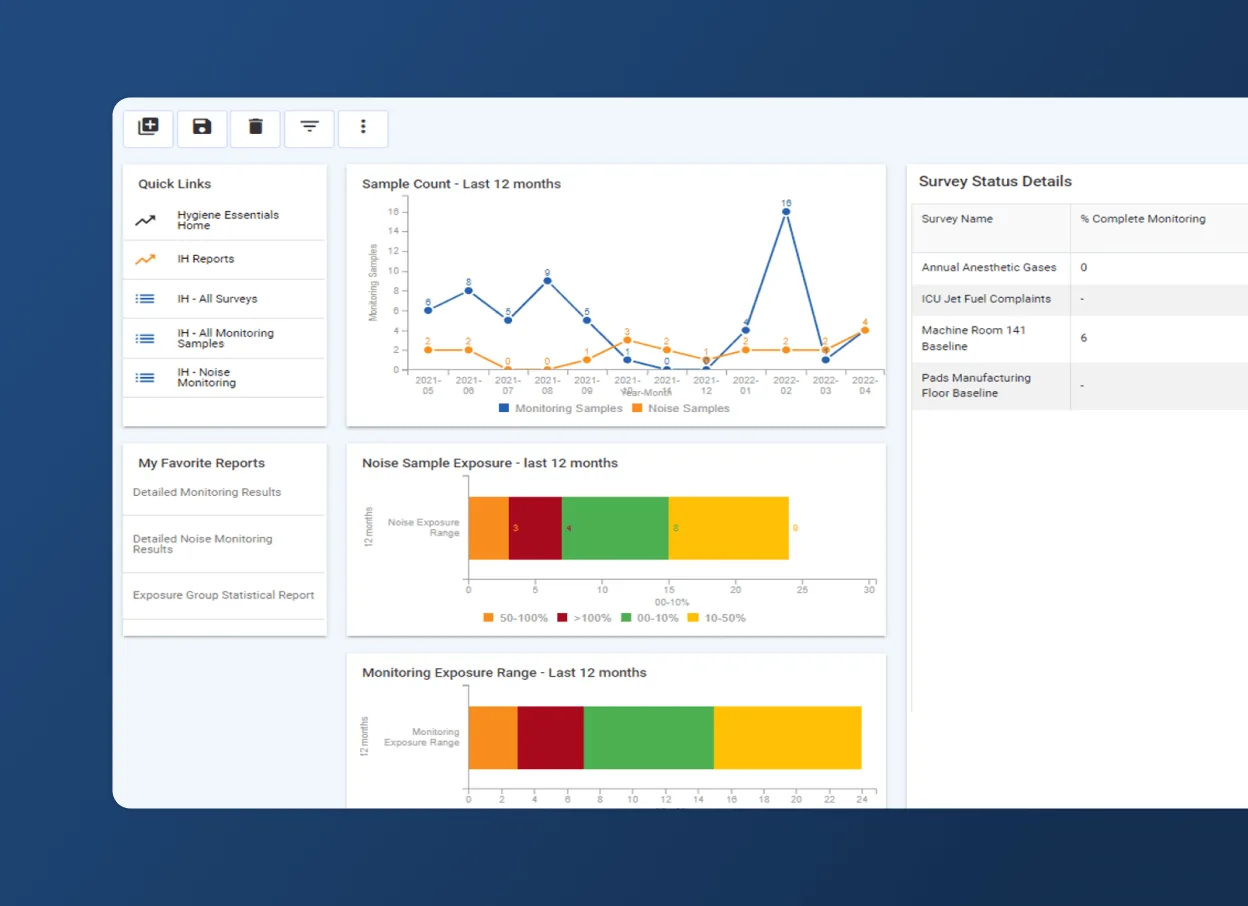
Task: Open the Detailed Monitoring Results report
Action: (207, 492)
